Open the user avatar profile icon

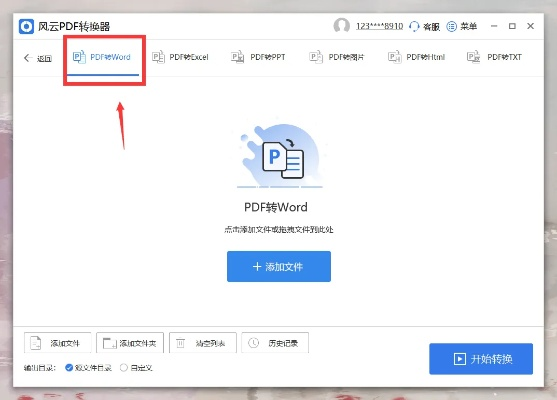point(341,26)
